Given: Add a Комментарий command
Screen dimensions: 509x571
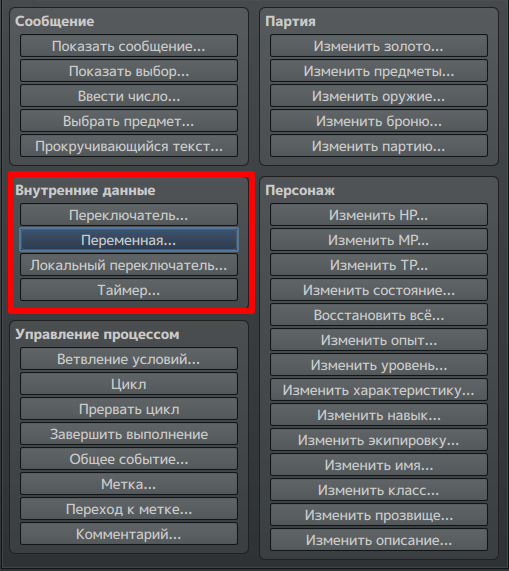Looking at the screenshot, I should 129,534.
